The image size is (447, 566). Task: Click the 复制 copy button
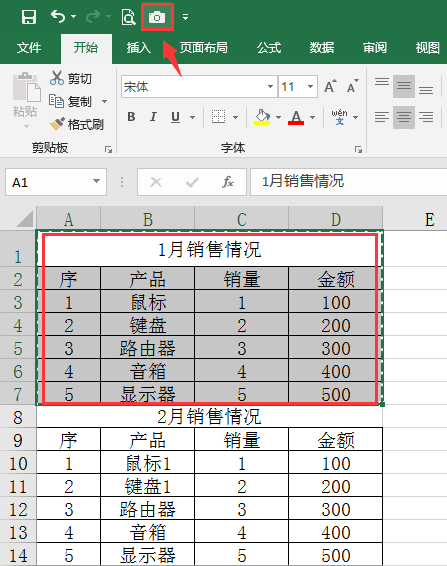pos(71,101)
